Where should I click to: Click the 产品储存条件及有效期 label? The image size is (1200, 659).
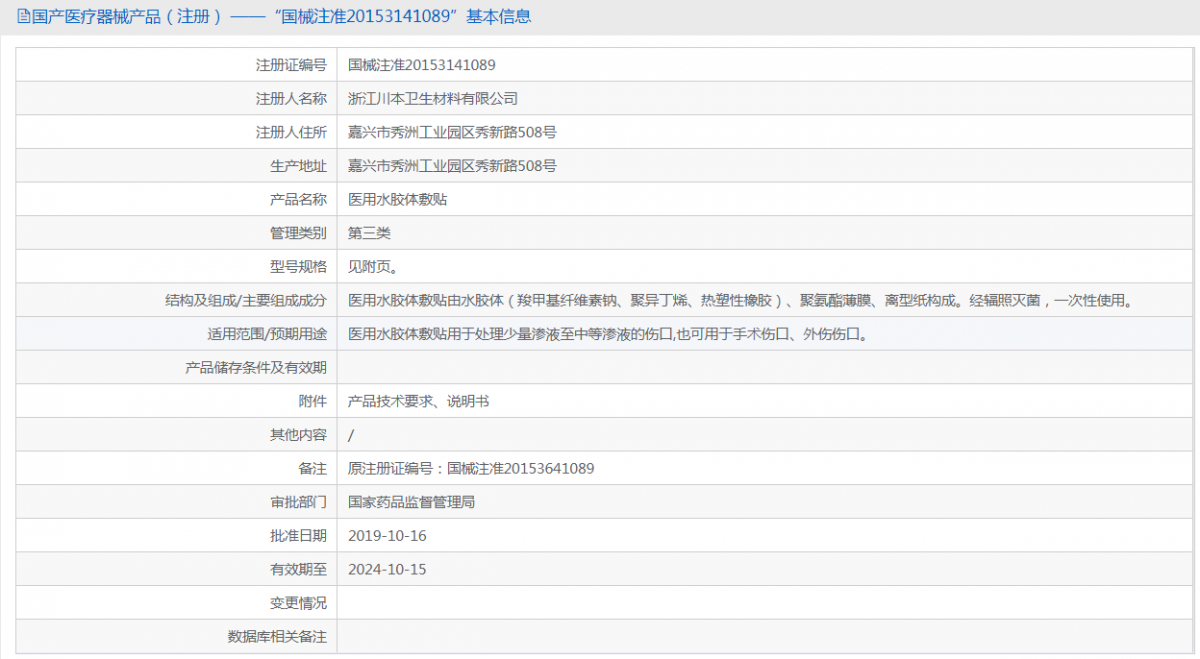pyautogui.click(x=256, y=367)
